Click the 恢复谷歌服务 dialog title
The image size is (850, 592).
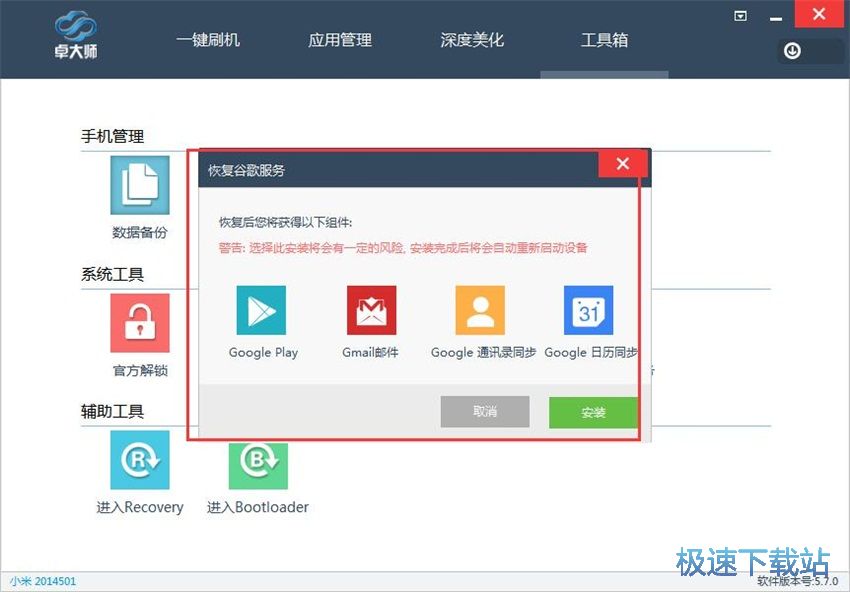[246, 170]
